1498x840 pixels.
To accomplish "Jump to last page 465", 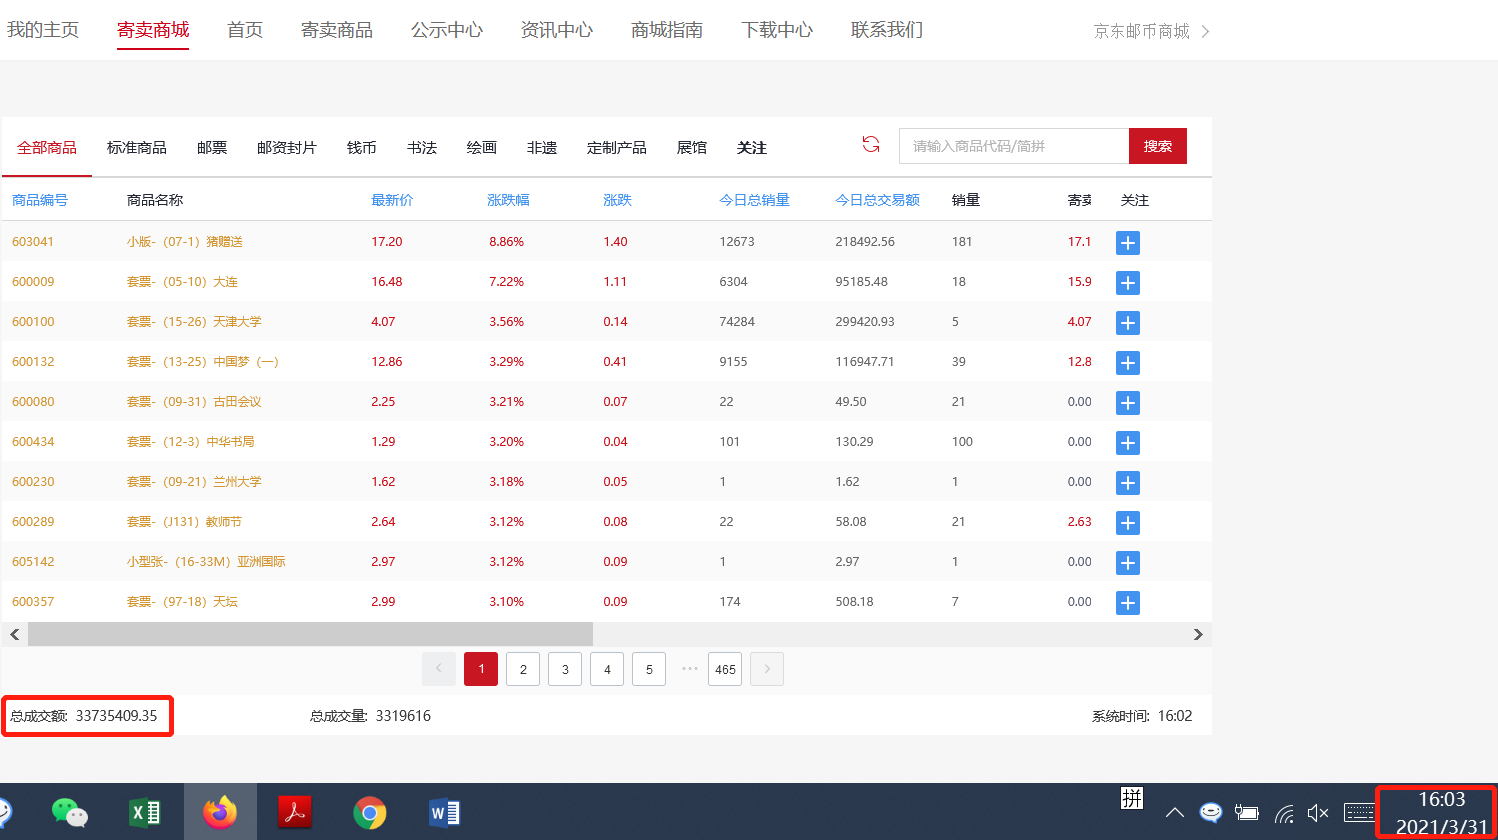I will click(x=725, y=669).
